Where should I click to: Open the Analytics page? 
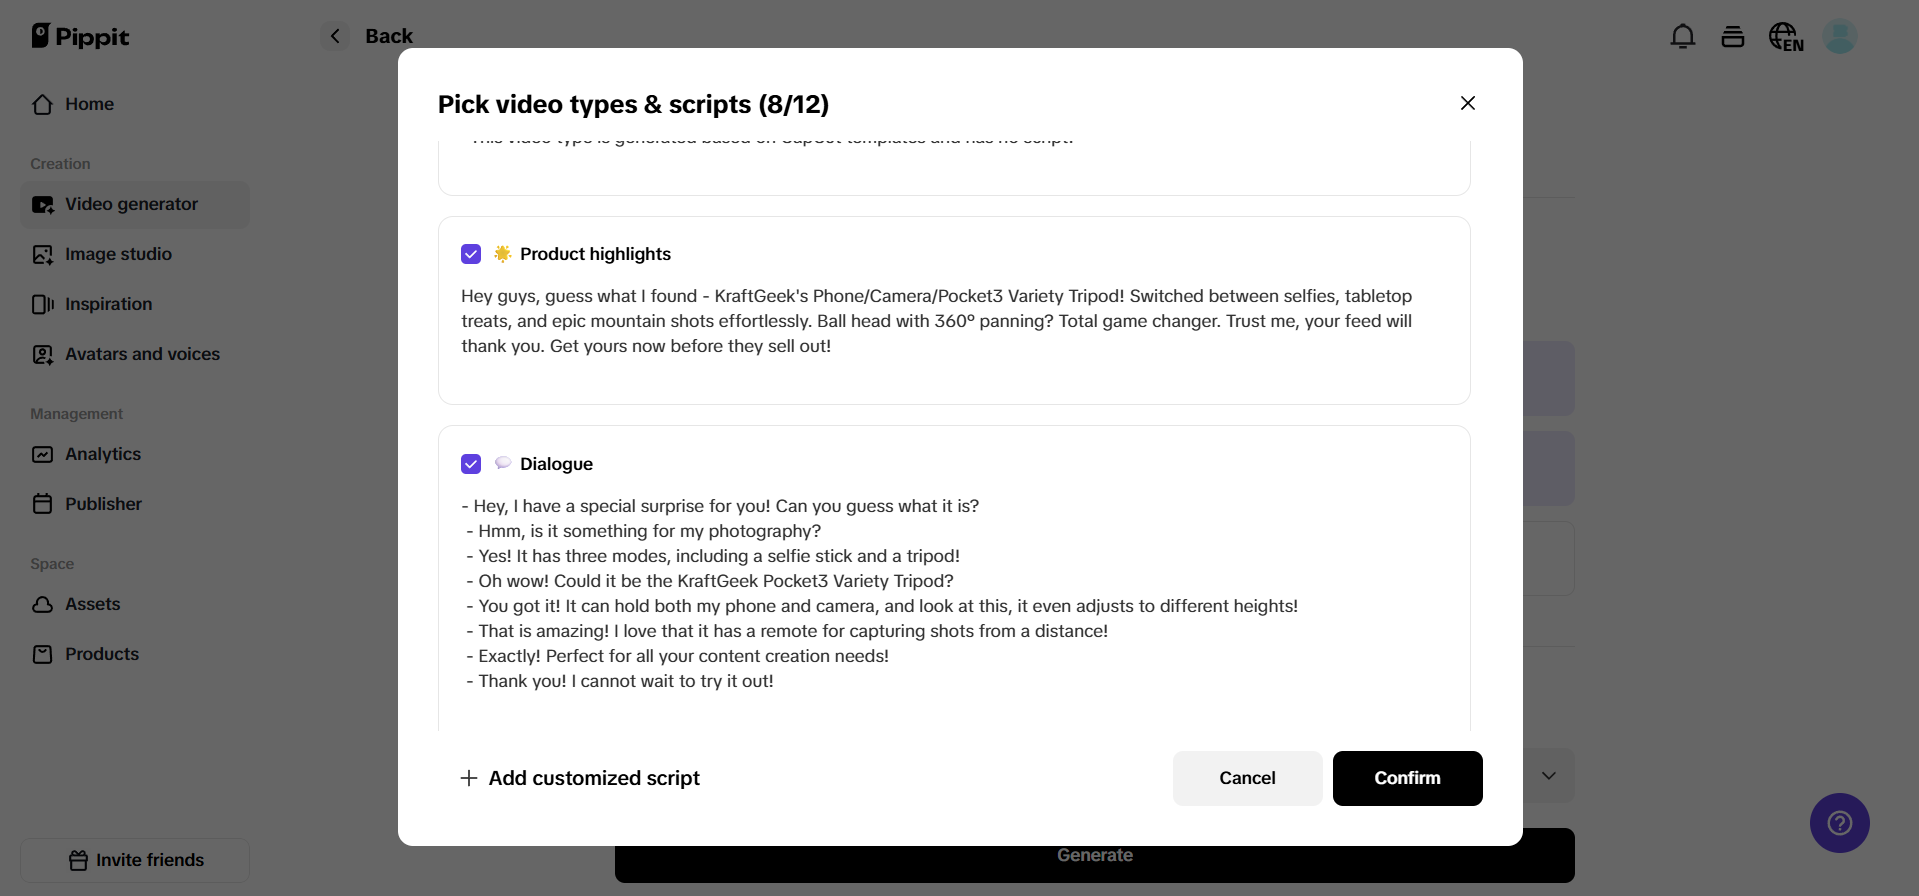[x=102, y=454]
